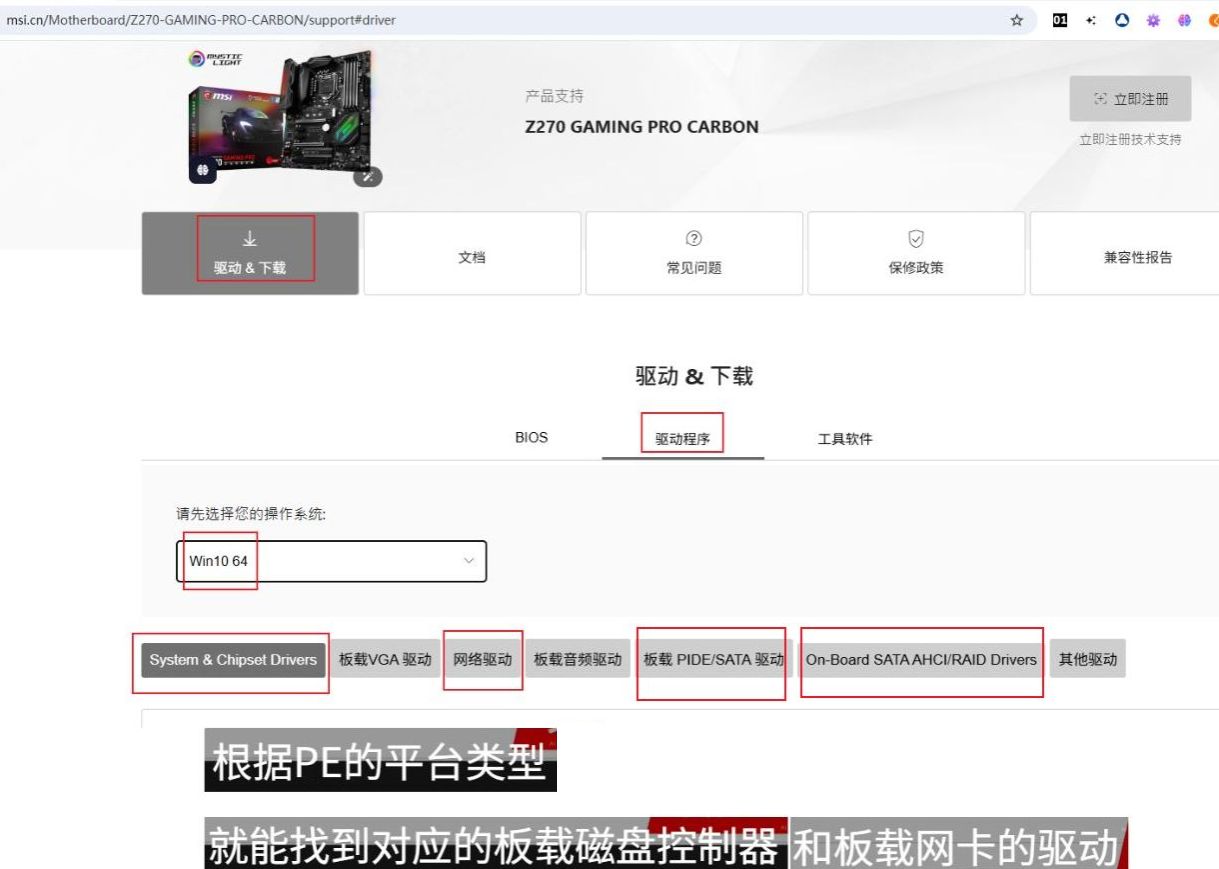Screen dimensions: 1219x869
Task: Click the 产品支持 label
Action: [554, 96]
